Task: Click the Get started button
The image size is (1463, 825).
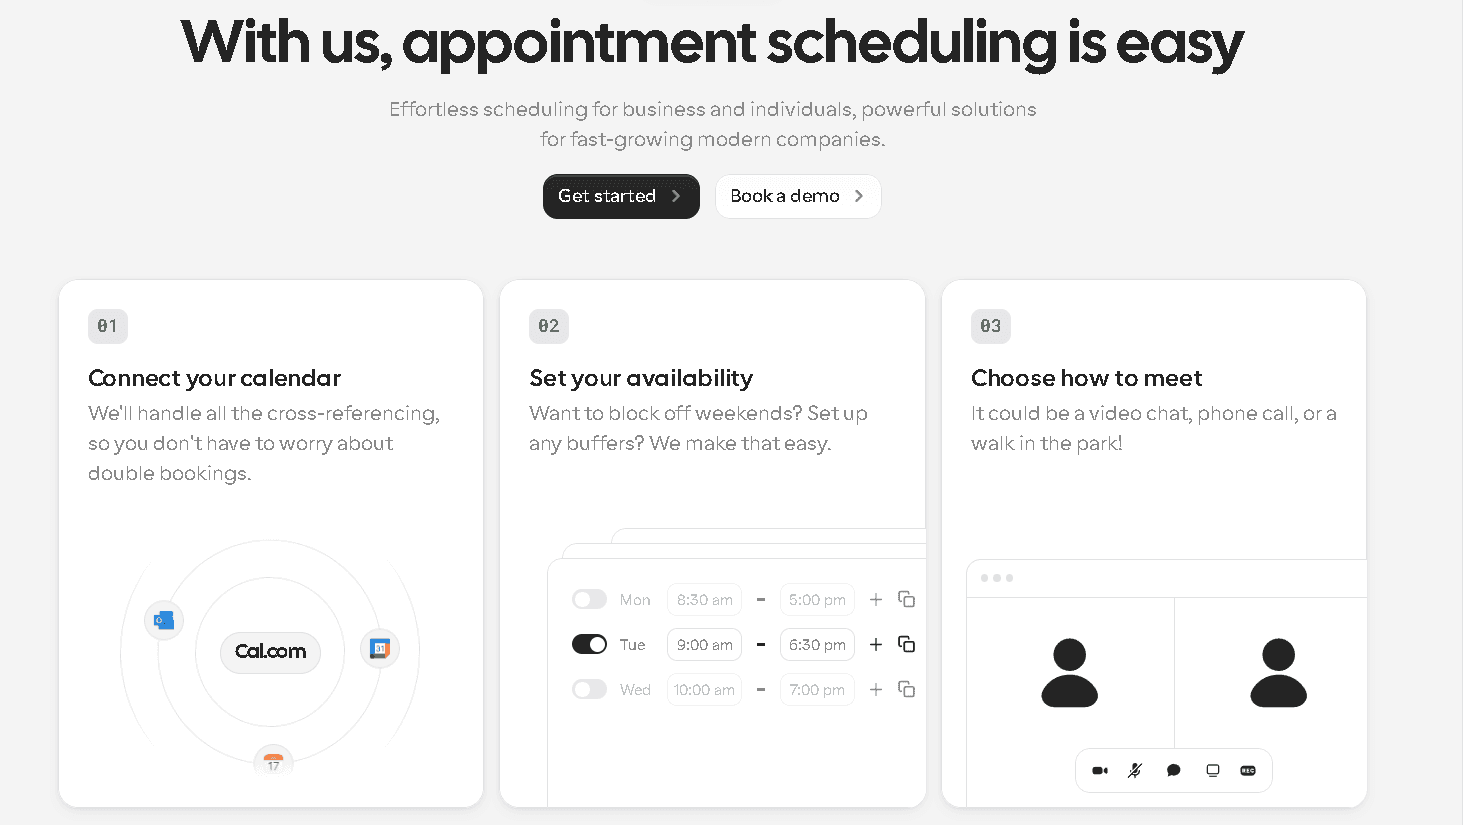Action: (x=620, y=196)
